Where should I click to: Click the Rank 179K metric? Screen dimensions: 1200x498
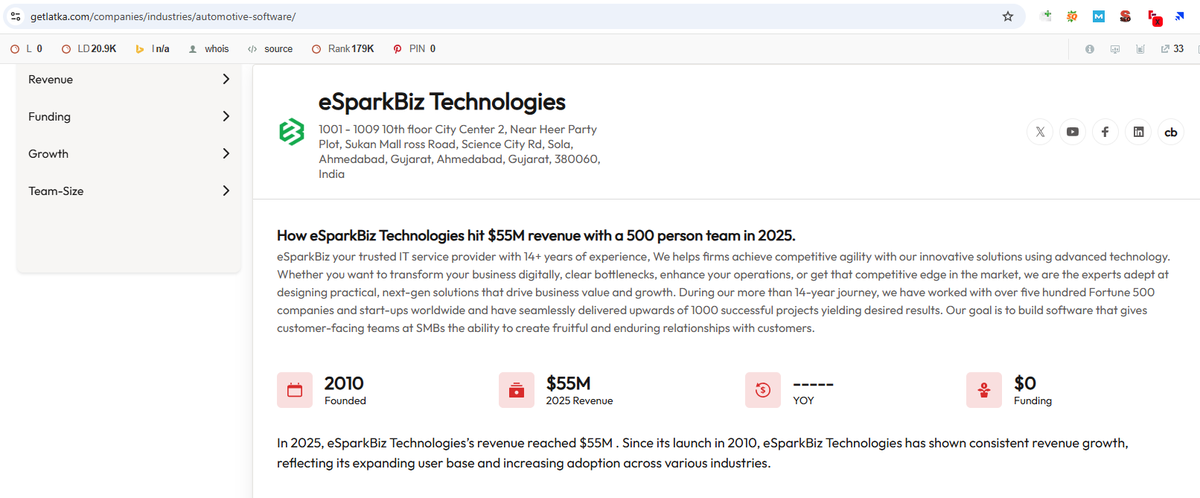click(343, 49)
